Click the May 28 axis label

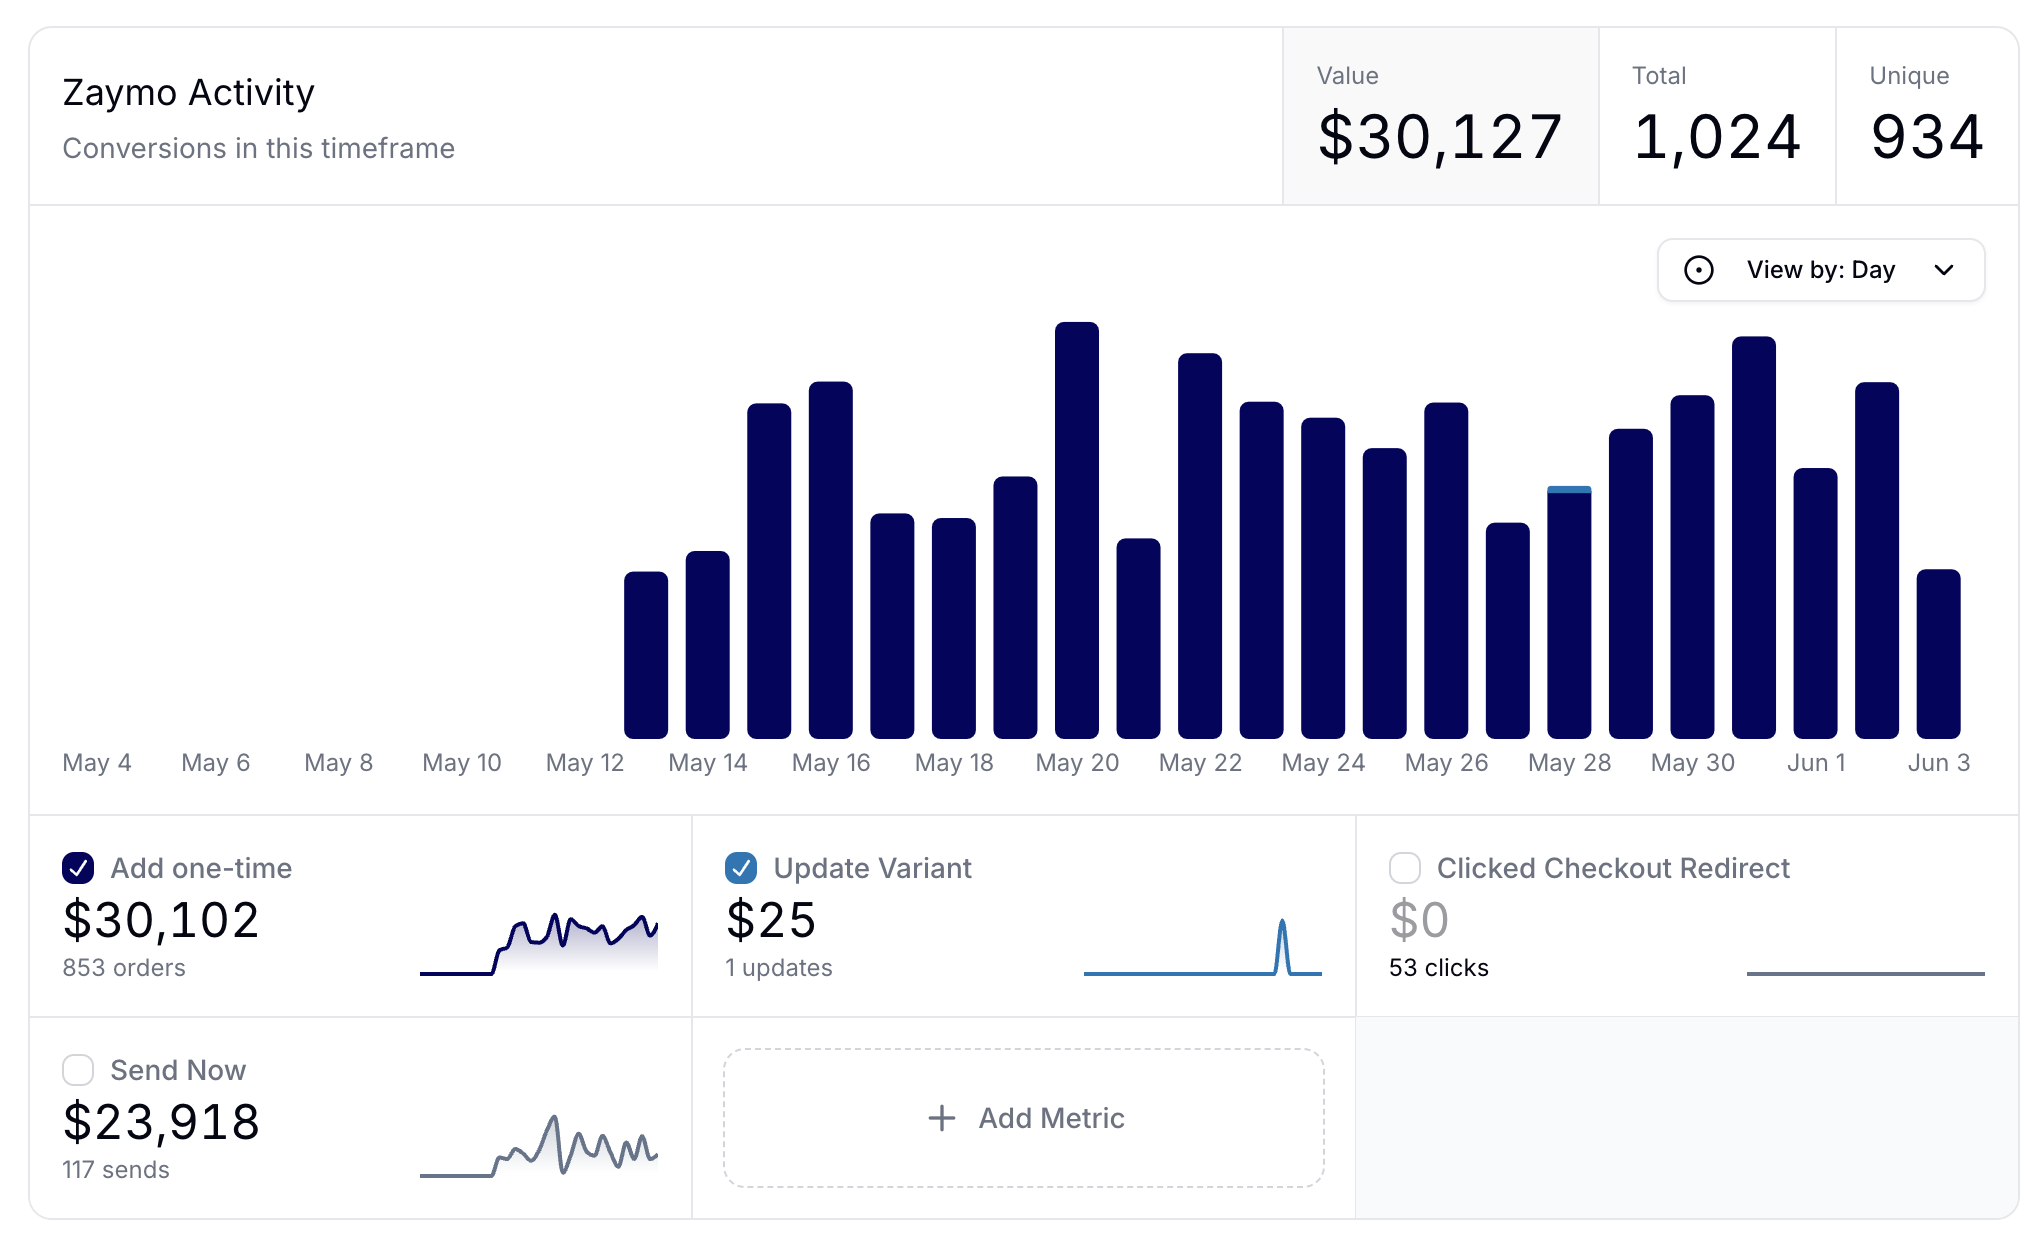click(1569, 763)
